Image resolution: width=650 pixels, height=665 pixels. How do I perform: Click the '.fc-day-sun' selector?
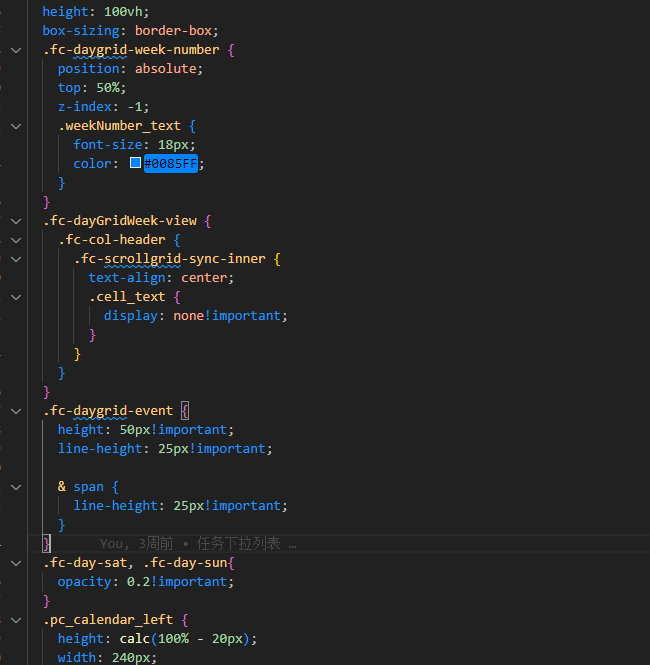pos(185,563)
